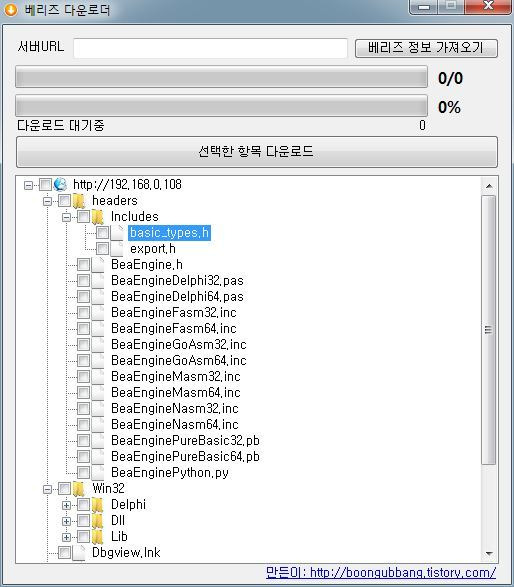Viewport: 514px width, 587px height.
Task: Click the total file progress bar showing 0/0
Action: (221, 77)
